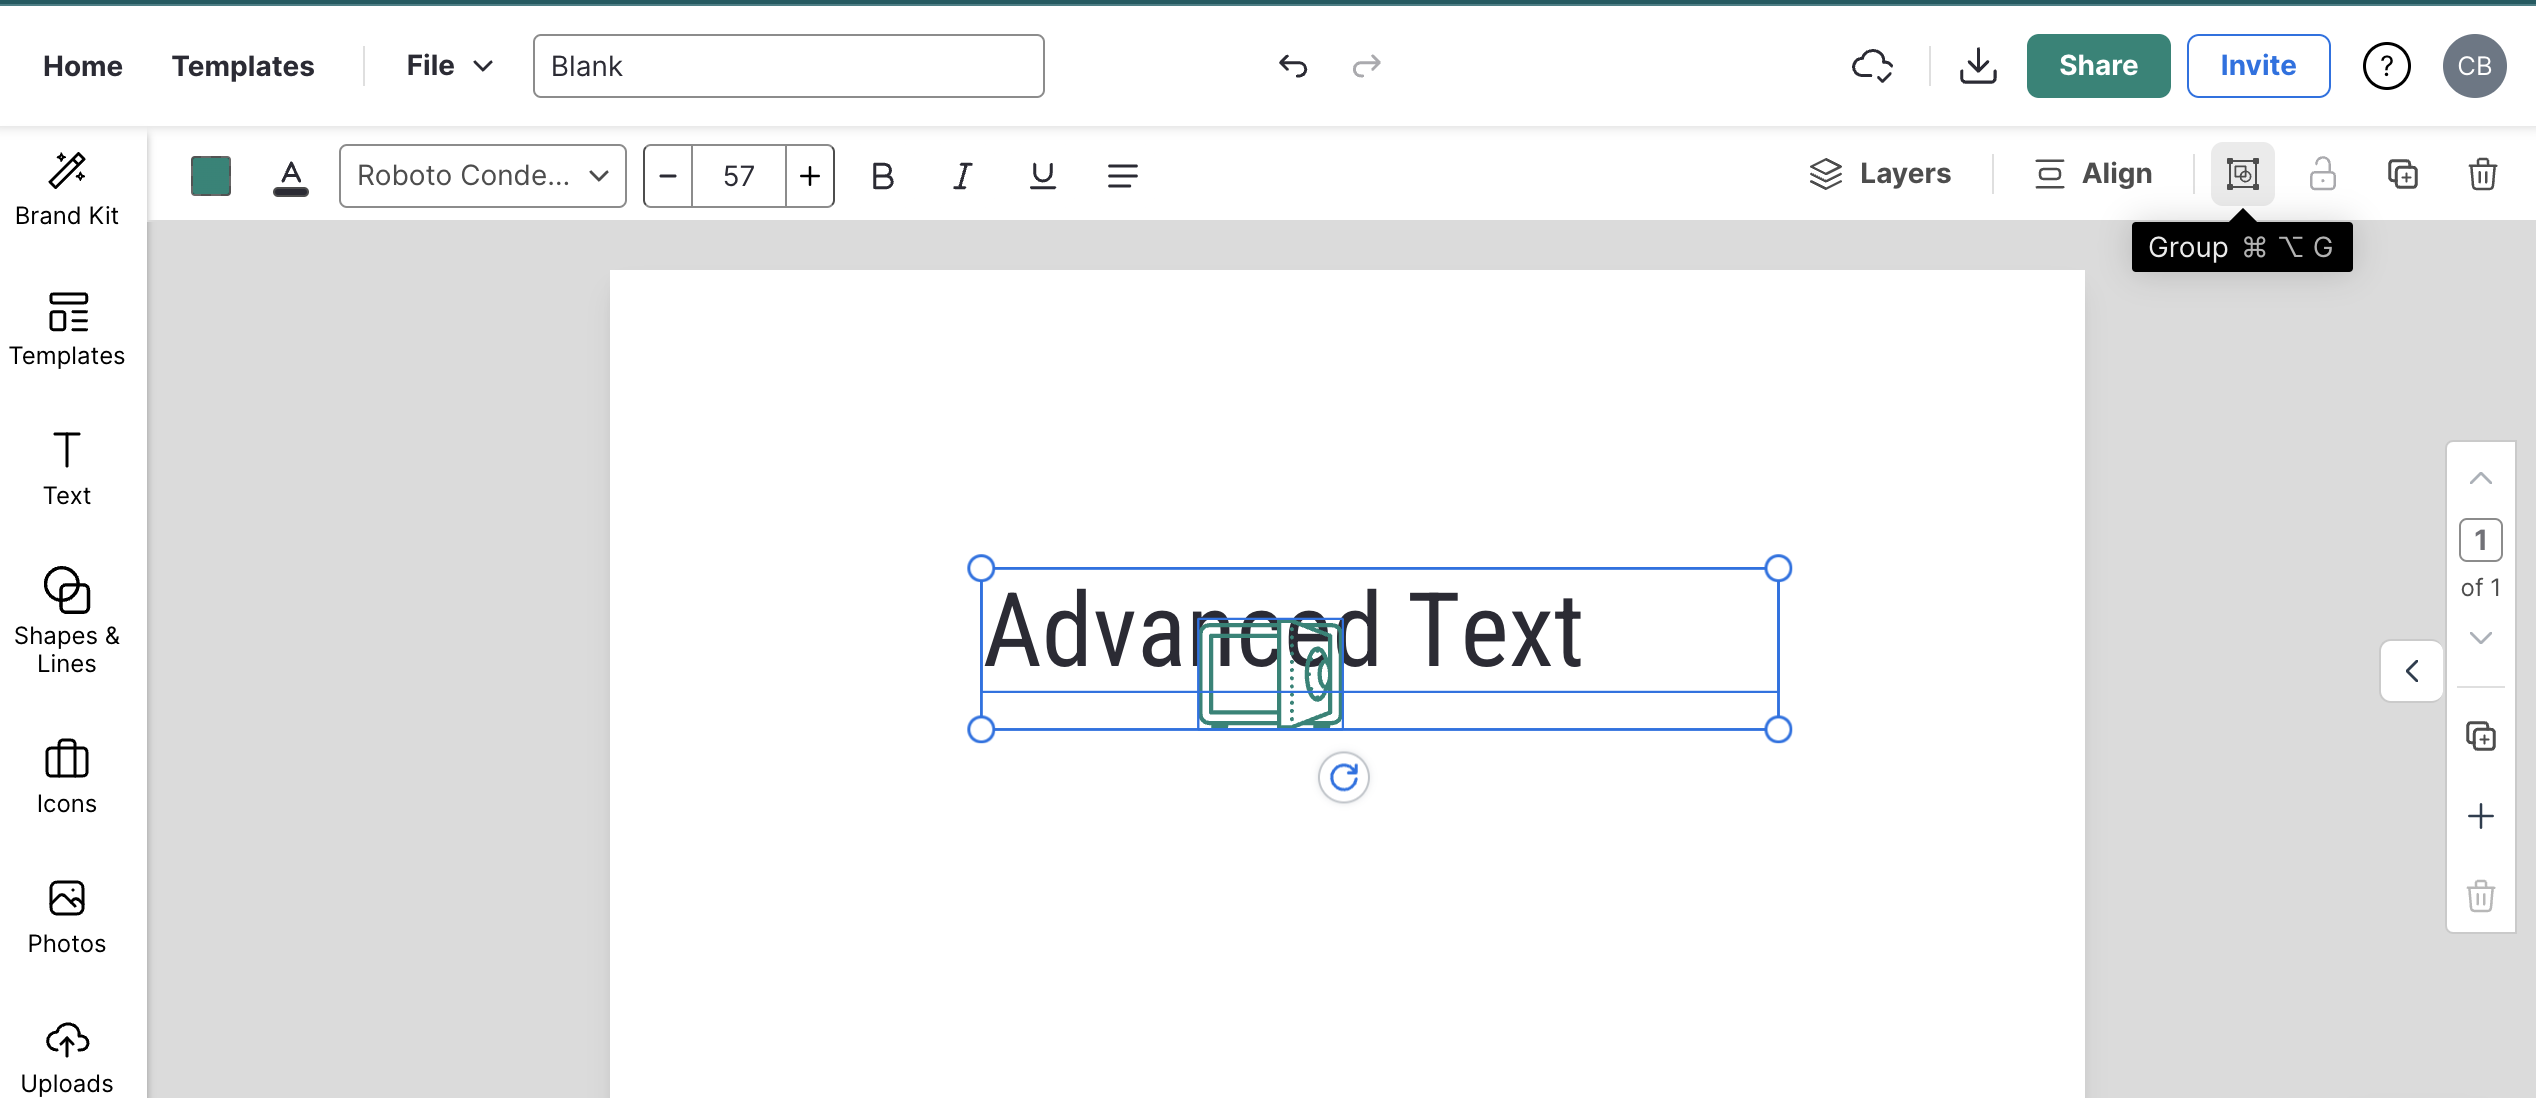Go to Home
2536x1098 pixels.
coord(83,66)
